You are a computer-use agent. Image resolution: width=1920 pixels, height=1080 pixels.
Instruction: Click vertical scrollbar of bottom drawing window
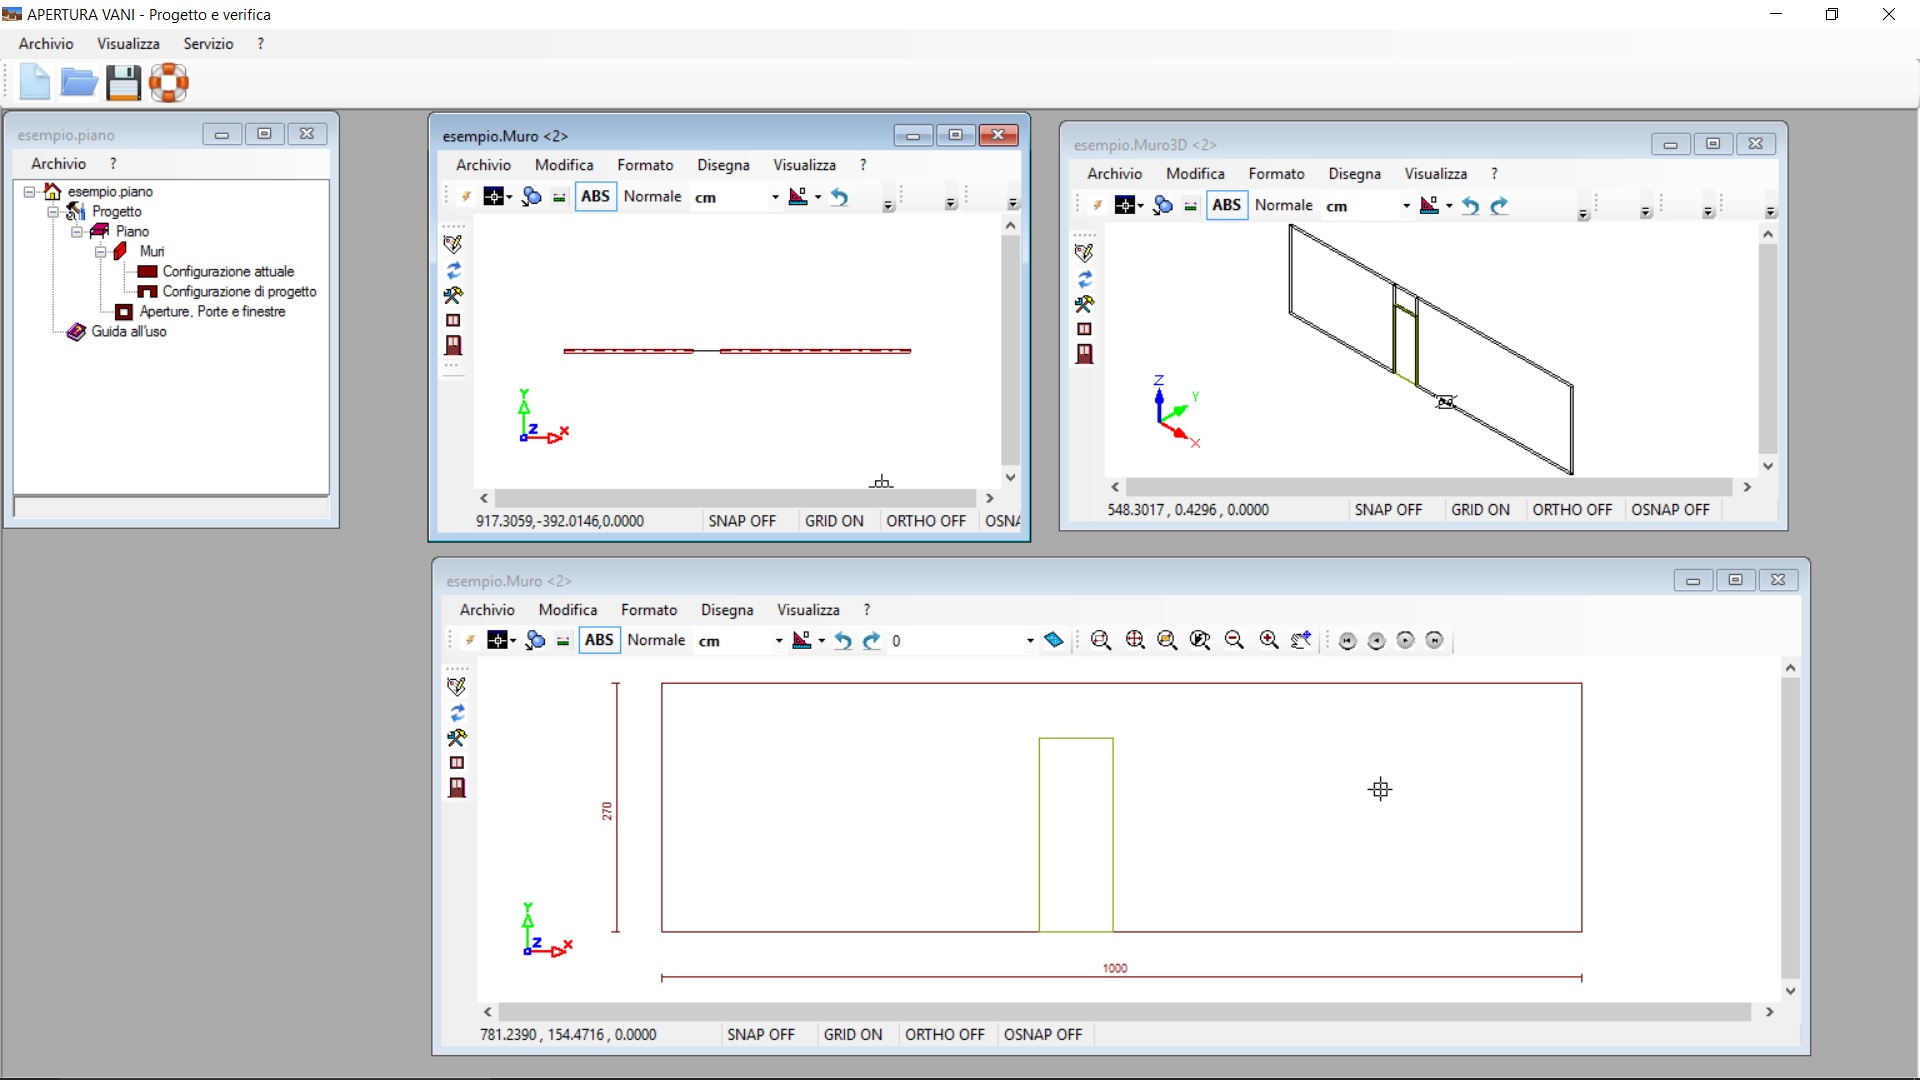pyautogui.click(x=1790, y=829)
